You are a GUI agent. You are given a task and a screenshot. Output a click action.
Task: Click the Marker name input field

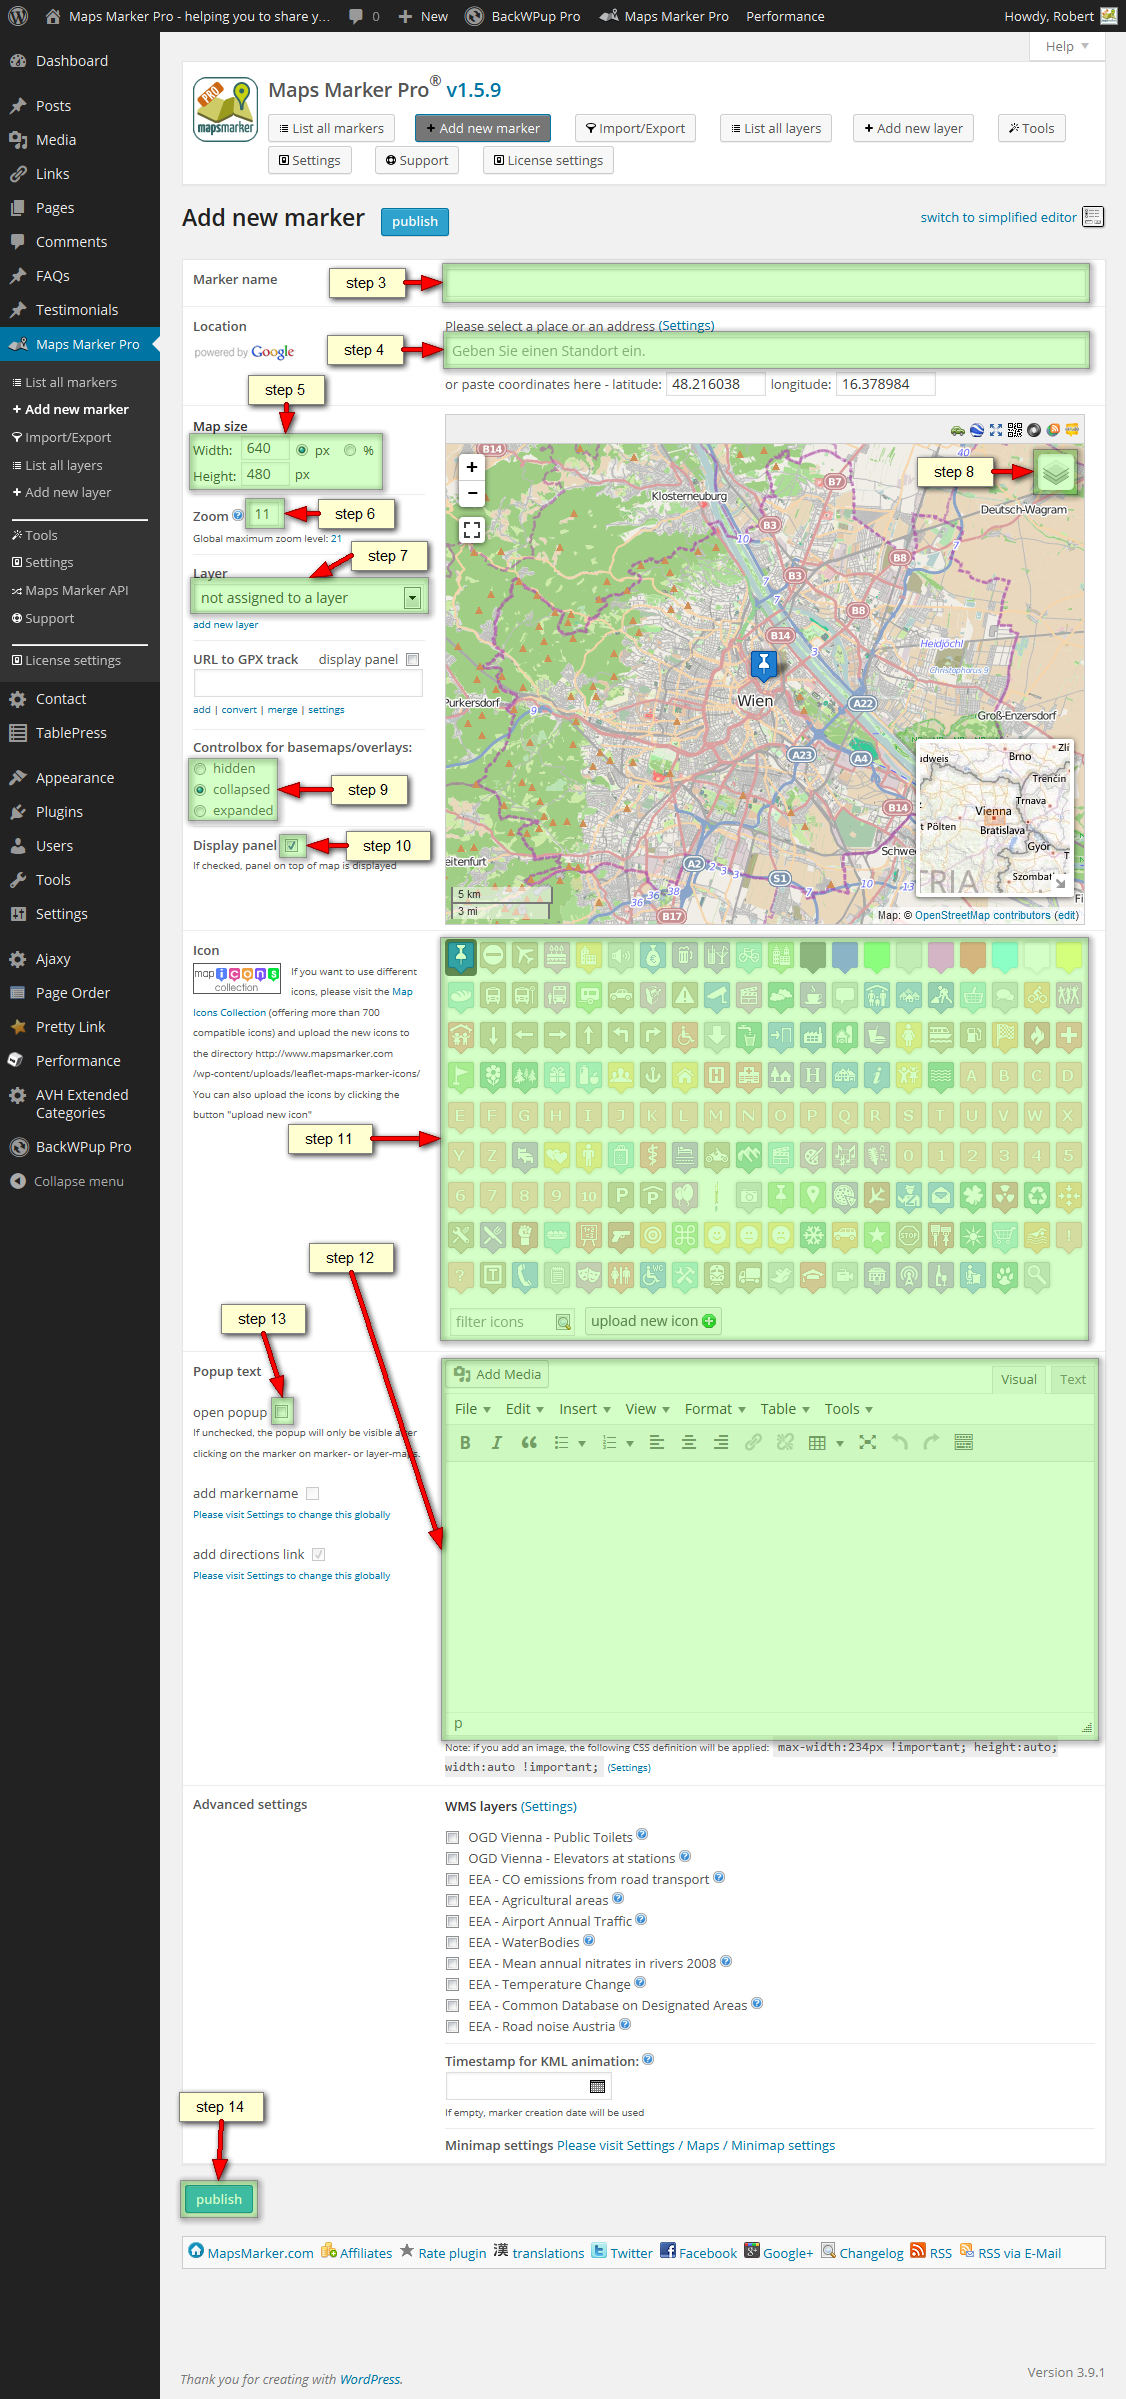[x=766, y=283]
